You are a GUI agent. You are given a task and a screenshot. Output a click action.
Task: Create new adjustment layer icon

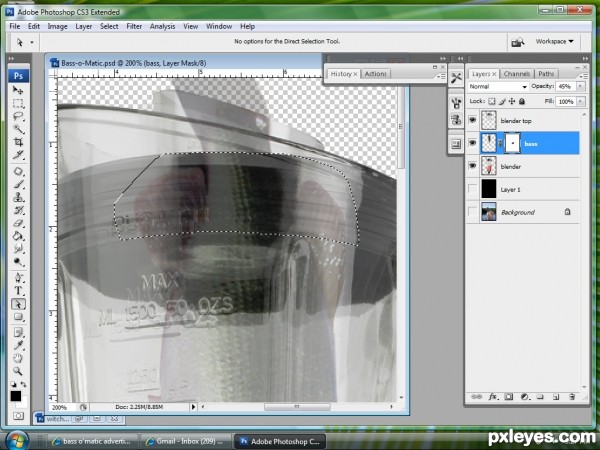coord(525,397)
